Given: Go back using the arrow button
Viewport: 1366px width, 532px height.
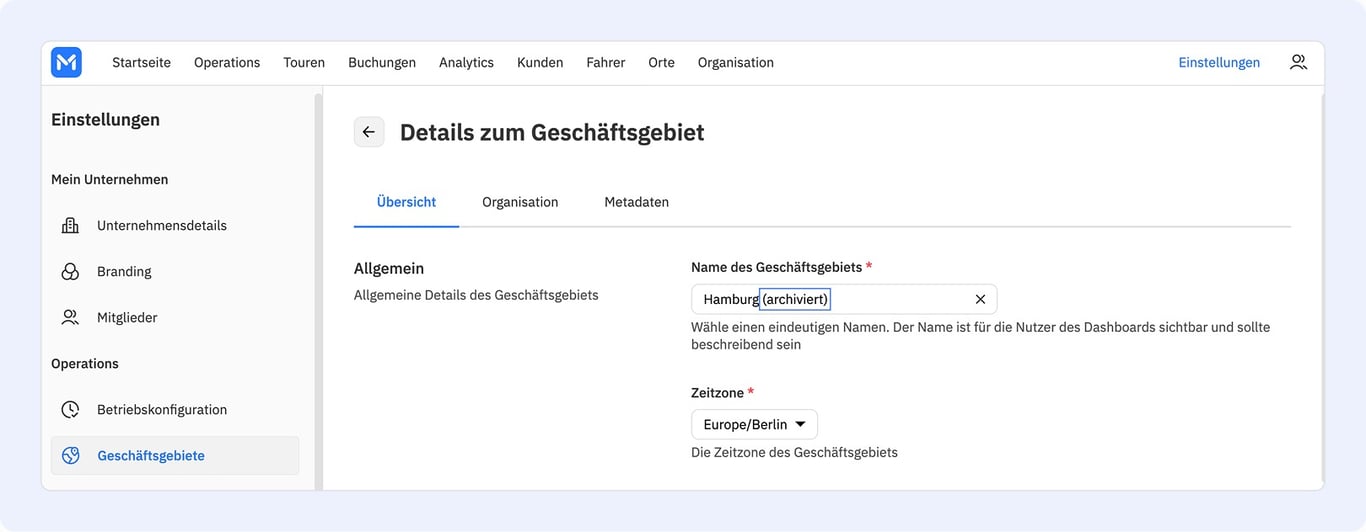Looking at the screenshot, I should coord(369,132).
